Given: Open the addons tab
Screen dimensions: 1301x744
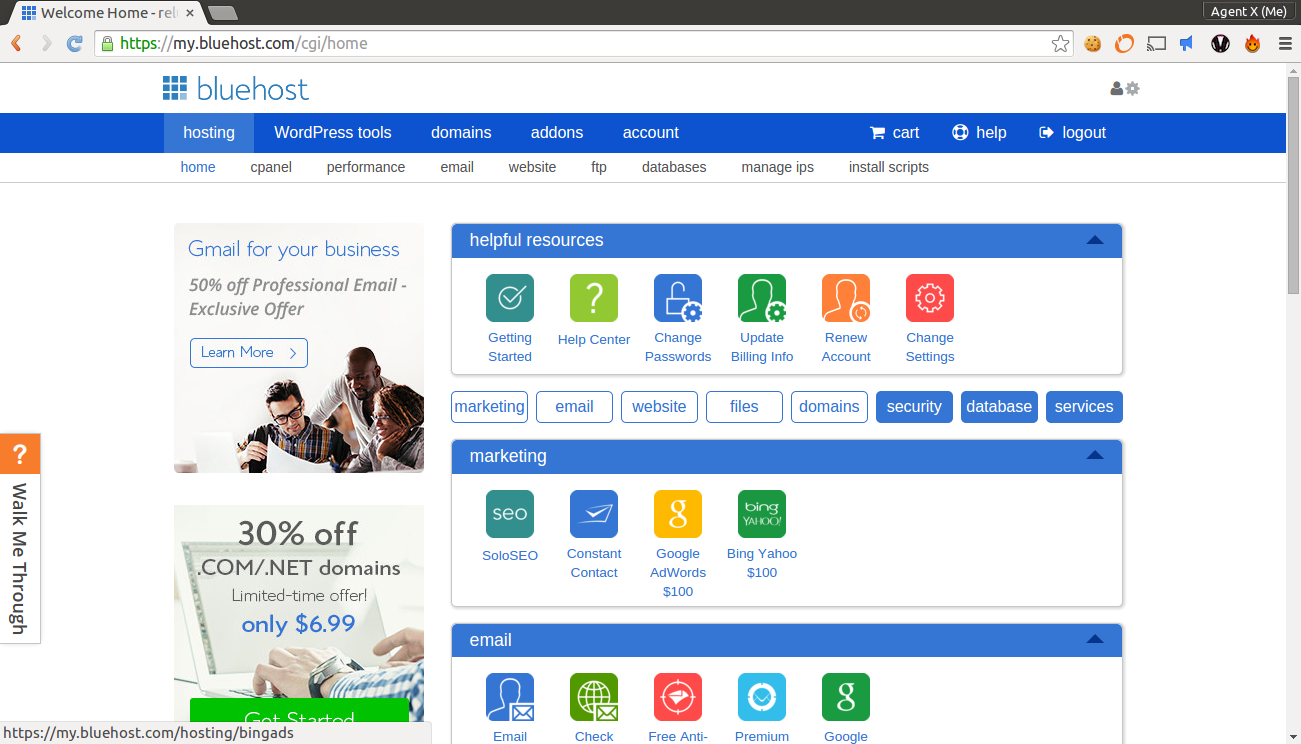Looking at the screenshot, I should 557,133.
